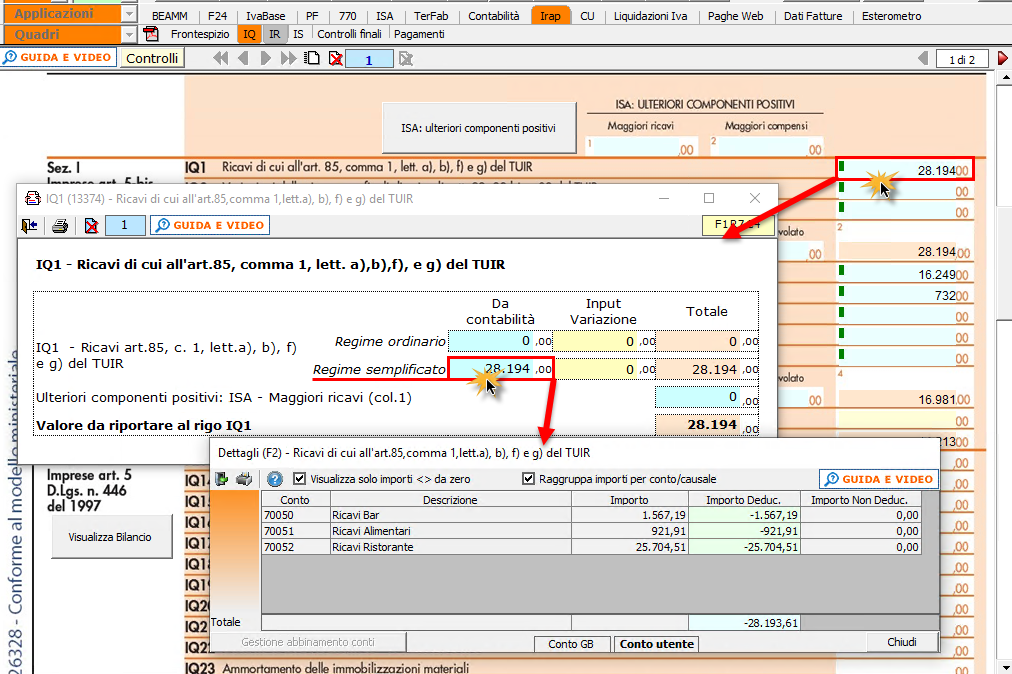The width and height of the screenshot is (1012, 674).
Task: Switch to the ISA tab
Action: [x=385, y=15]
